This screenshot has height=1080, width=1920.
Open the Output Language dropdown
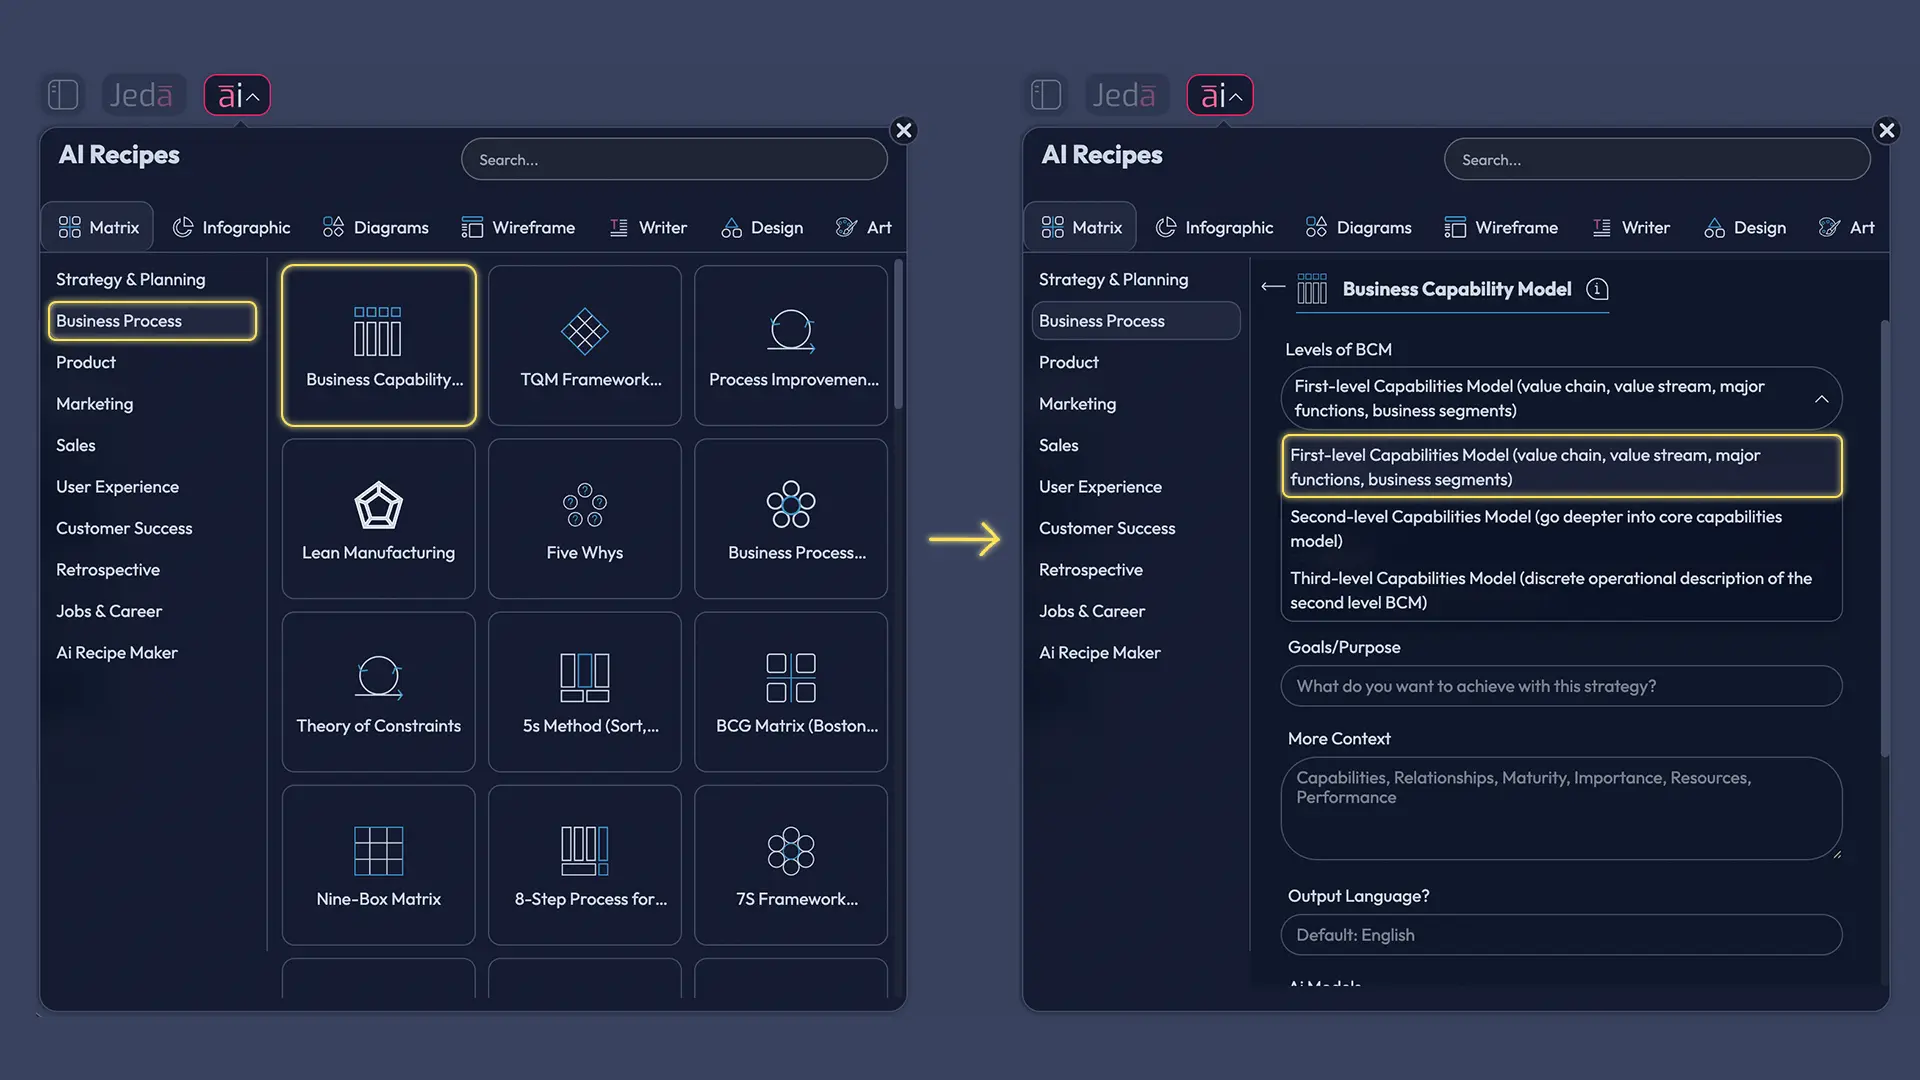(1561, 934)
